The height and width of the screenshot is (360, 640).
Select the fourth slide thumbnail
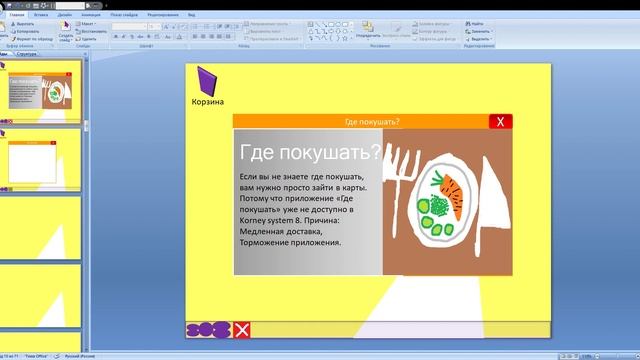[40, 296]
